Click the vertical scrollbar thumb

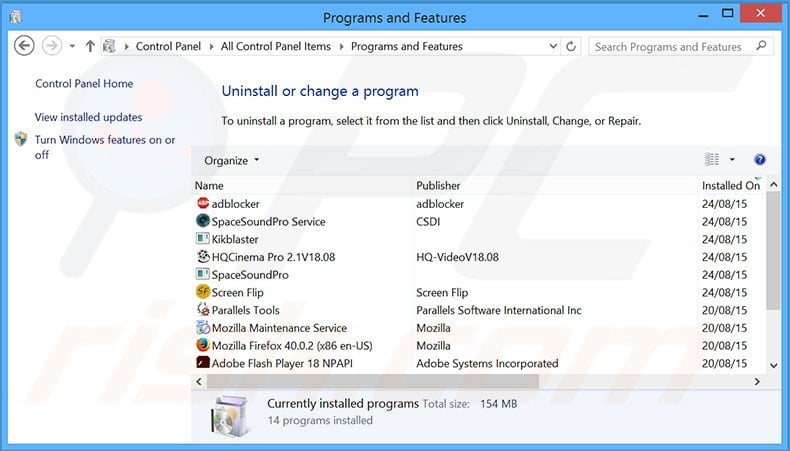coord(773,250)
